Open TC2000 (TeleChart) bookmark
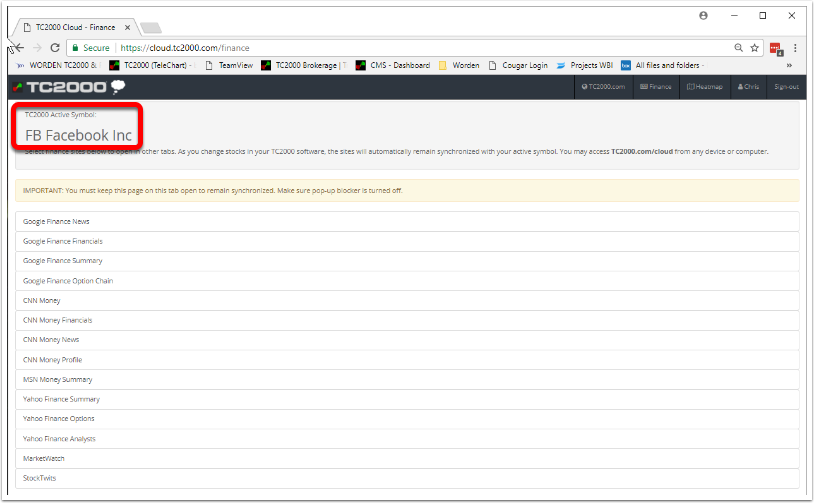The height and width of the screenshot is (503, 814). [x=152, y=65]
